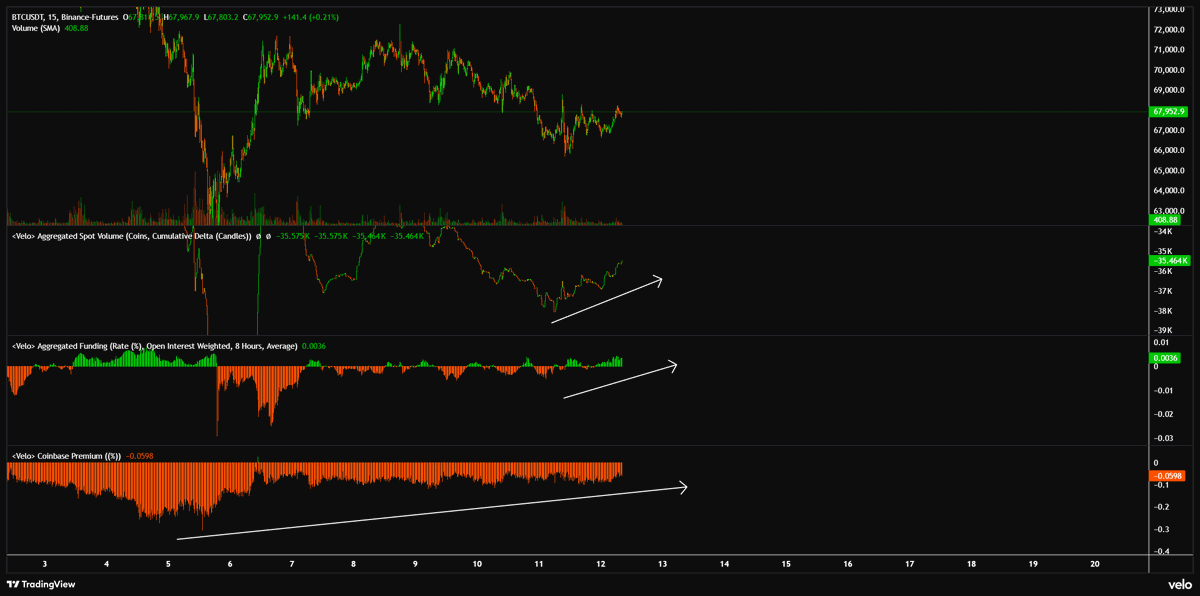Click date 7 on time axis

tap(292, 564)
